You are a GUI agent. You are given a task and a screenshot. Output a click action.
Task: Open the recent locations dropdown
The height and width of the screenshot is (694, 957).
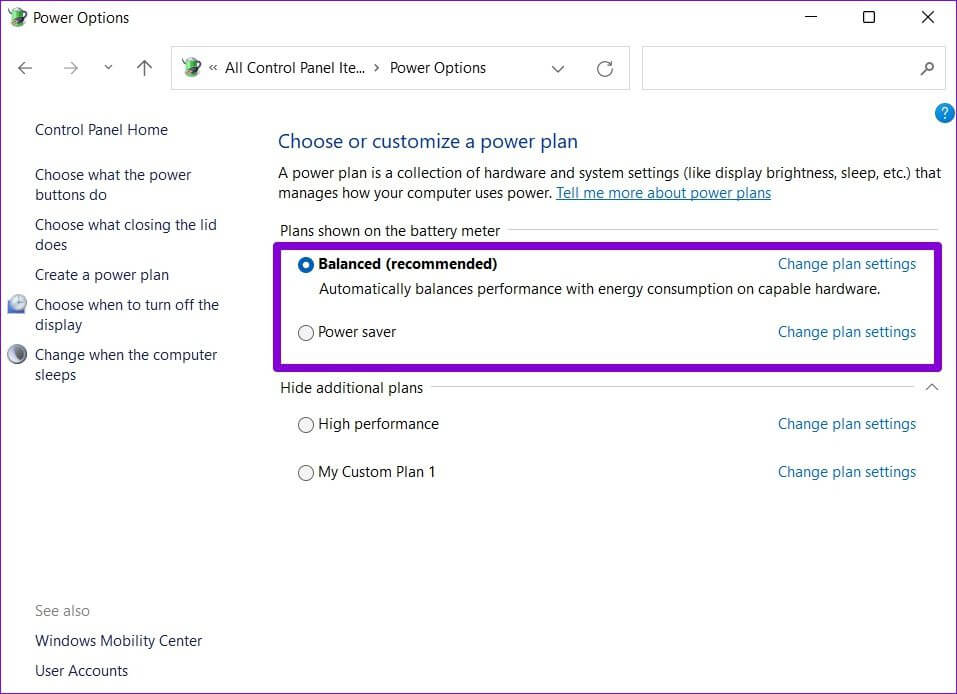(x=108, y=68)
